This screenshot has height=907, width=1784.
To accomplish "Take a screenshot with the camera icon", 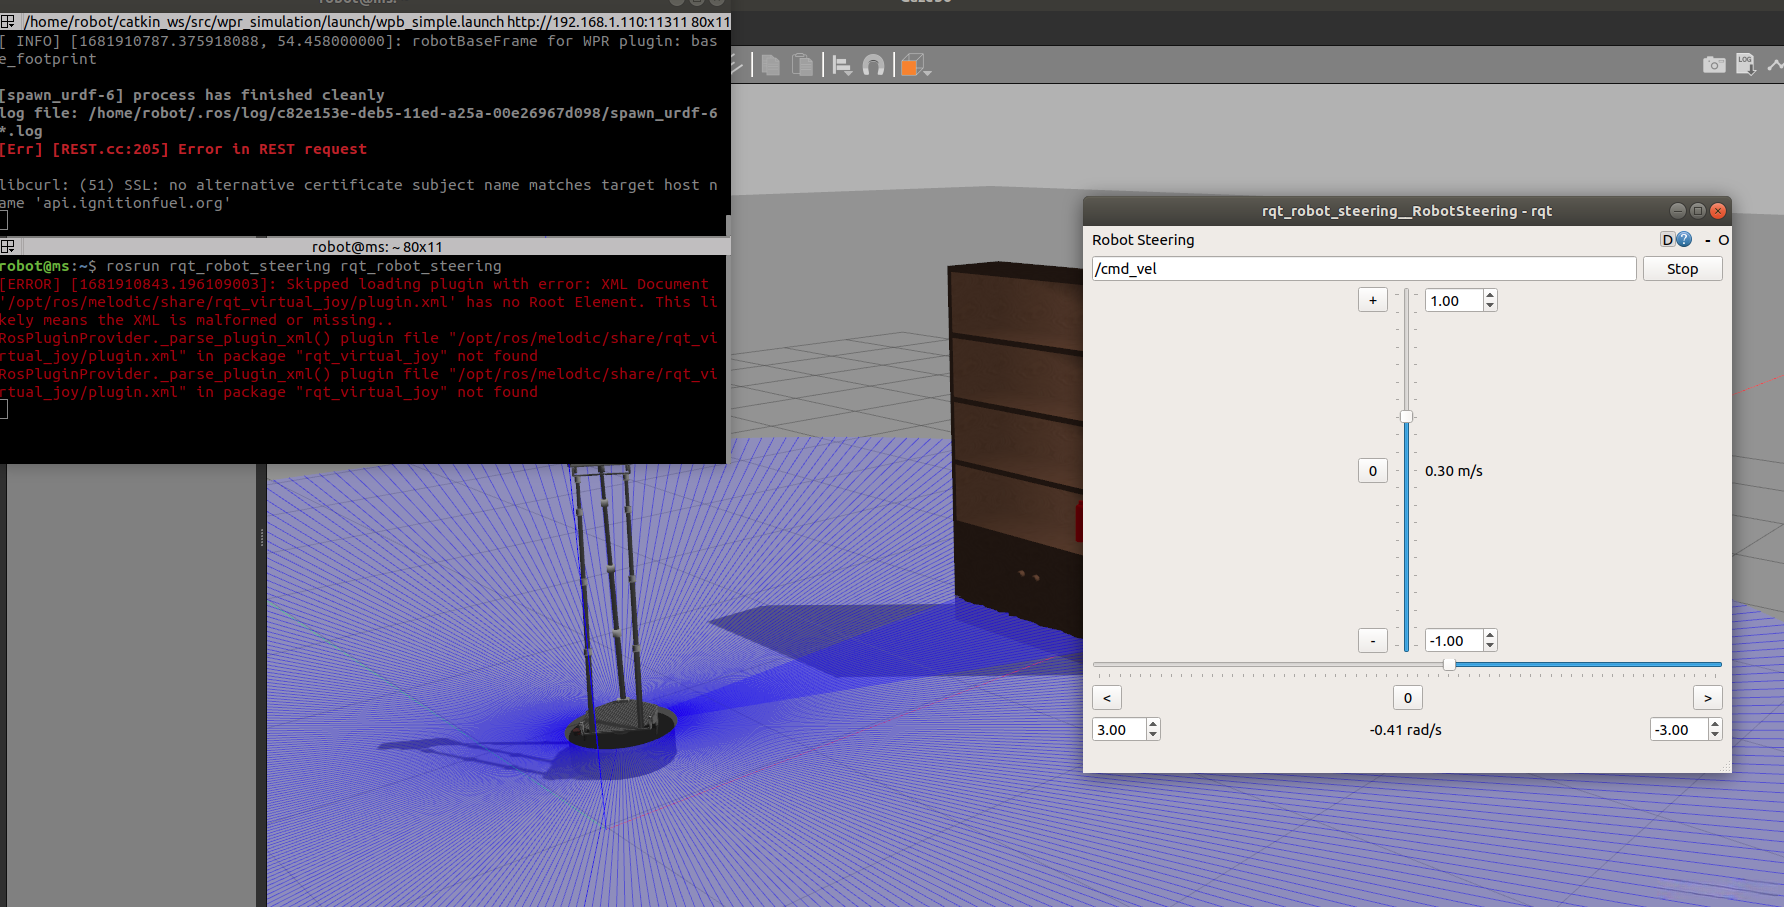I will pyautogui.click(x=1713, y=65).
